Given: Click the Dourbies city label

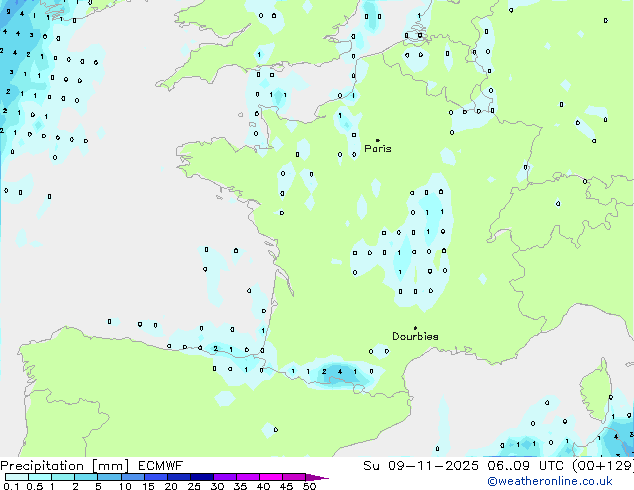Looking at the screenshot, I should click(x=415, y=336).
